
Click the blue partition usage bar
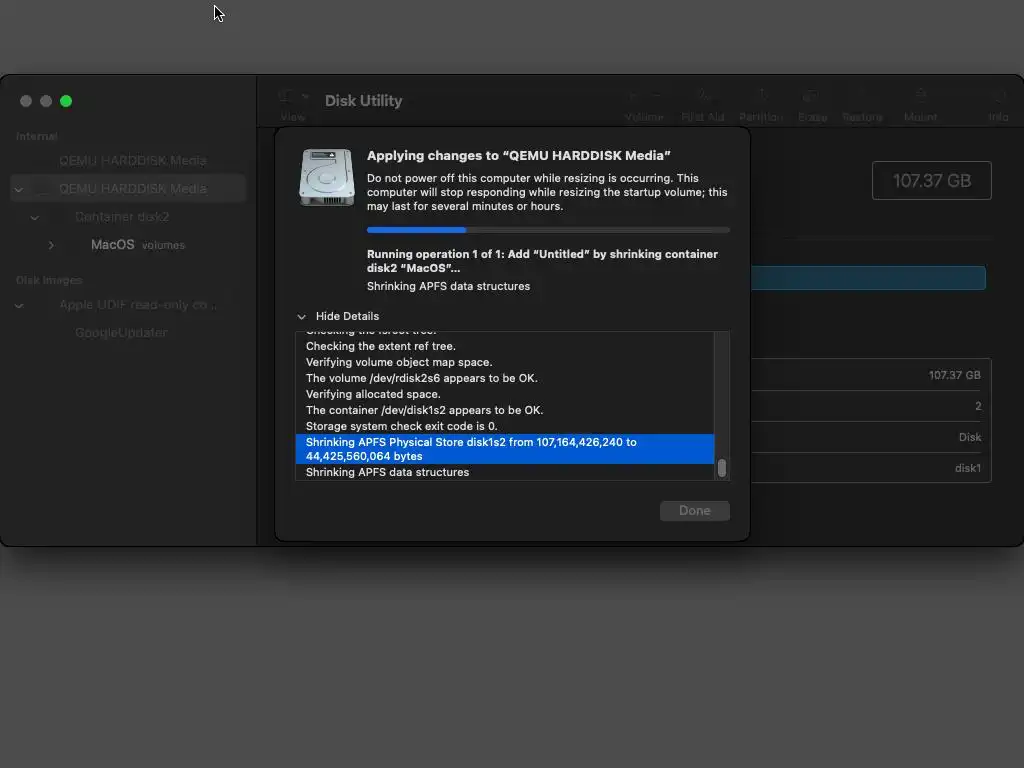pyautogui.click(x=868, y=278)
